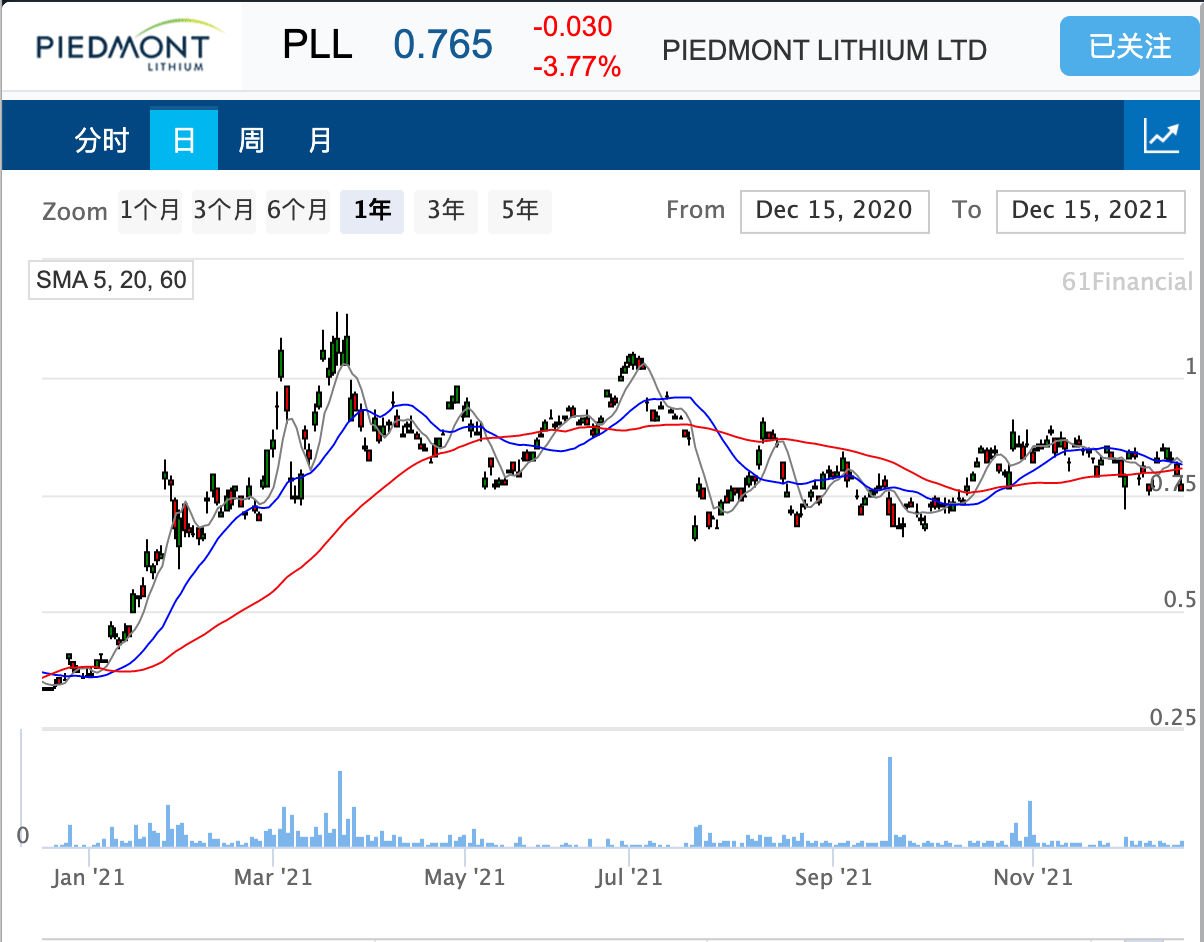Click the 已关注 following button

[x=1129, y=46]
